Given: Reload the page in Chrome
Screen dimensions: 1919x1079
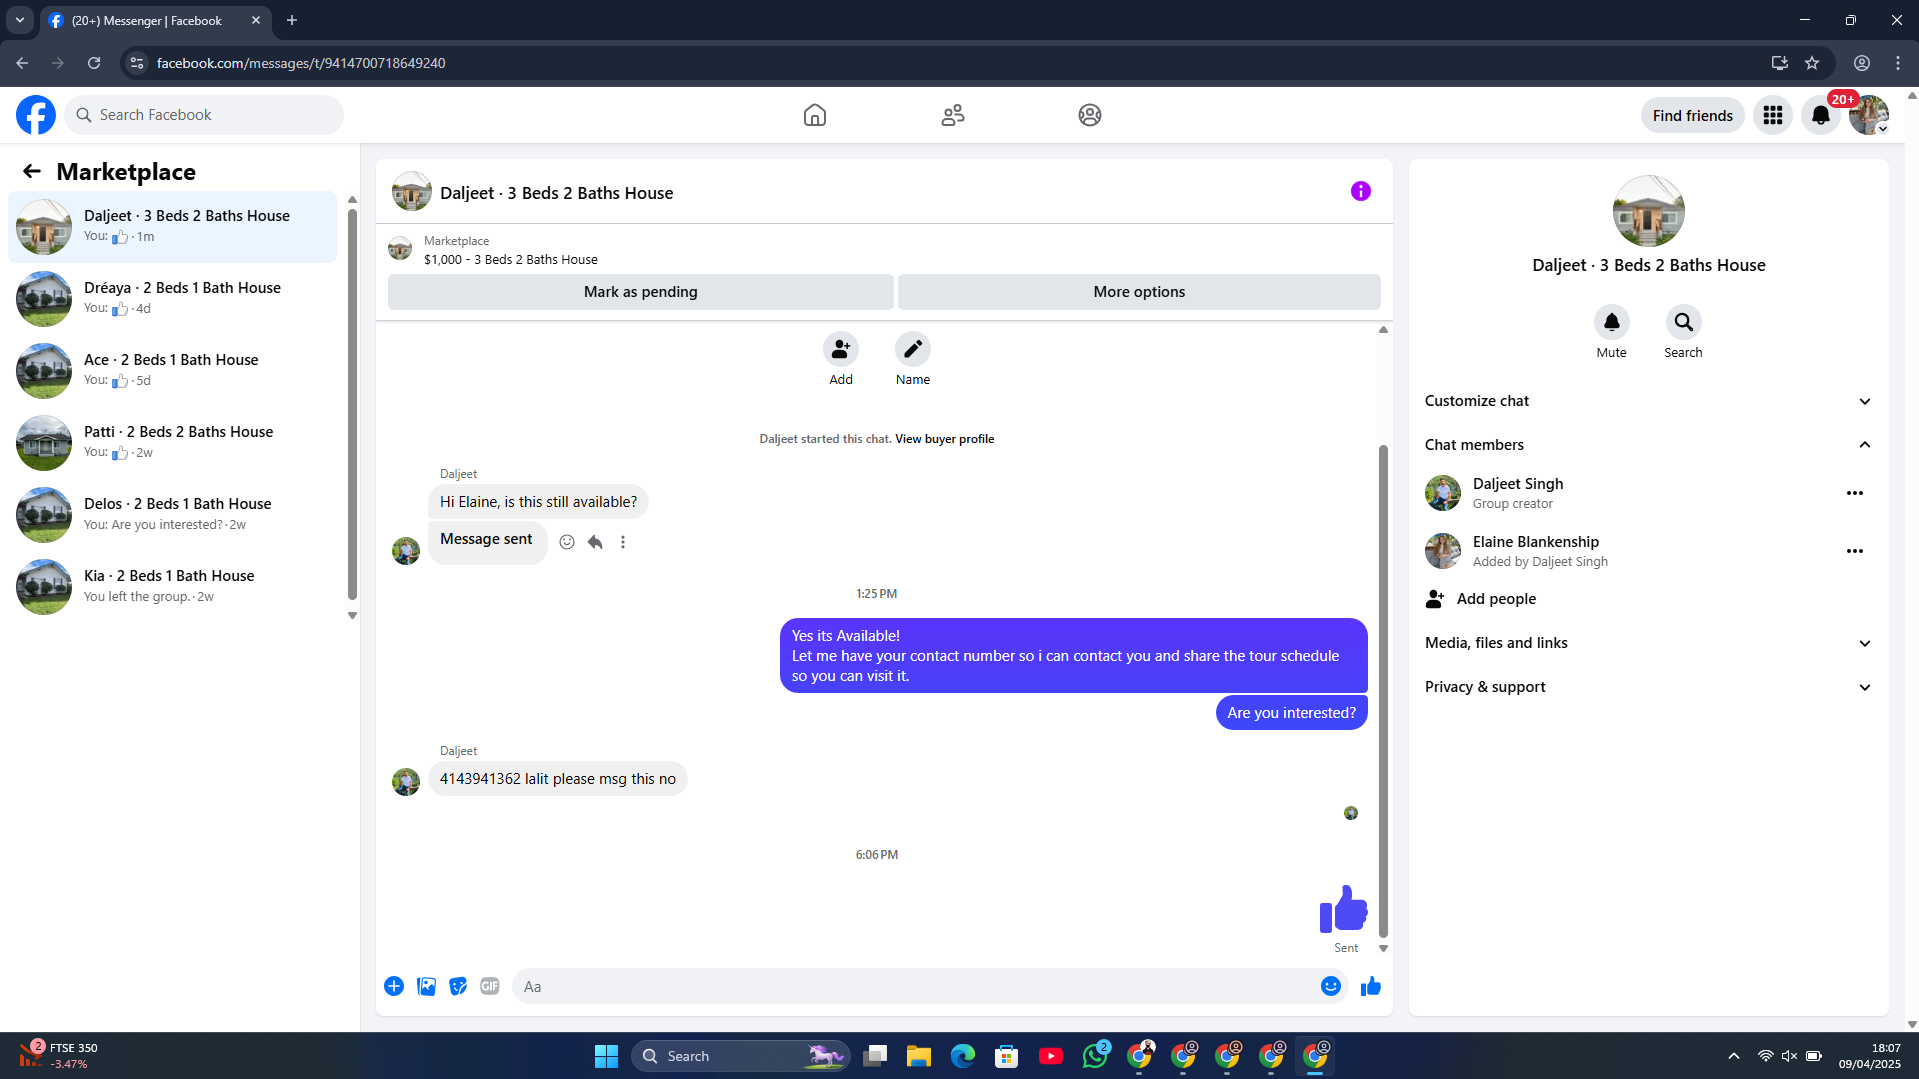Looking at the screenshot, I should click(x=94, y=63).
